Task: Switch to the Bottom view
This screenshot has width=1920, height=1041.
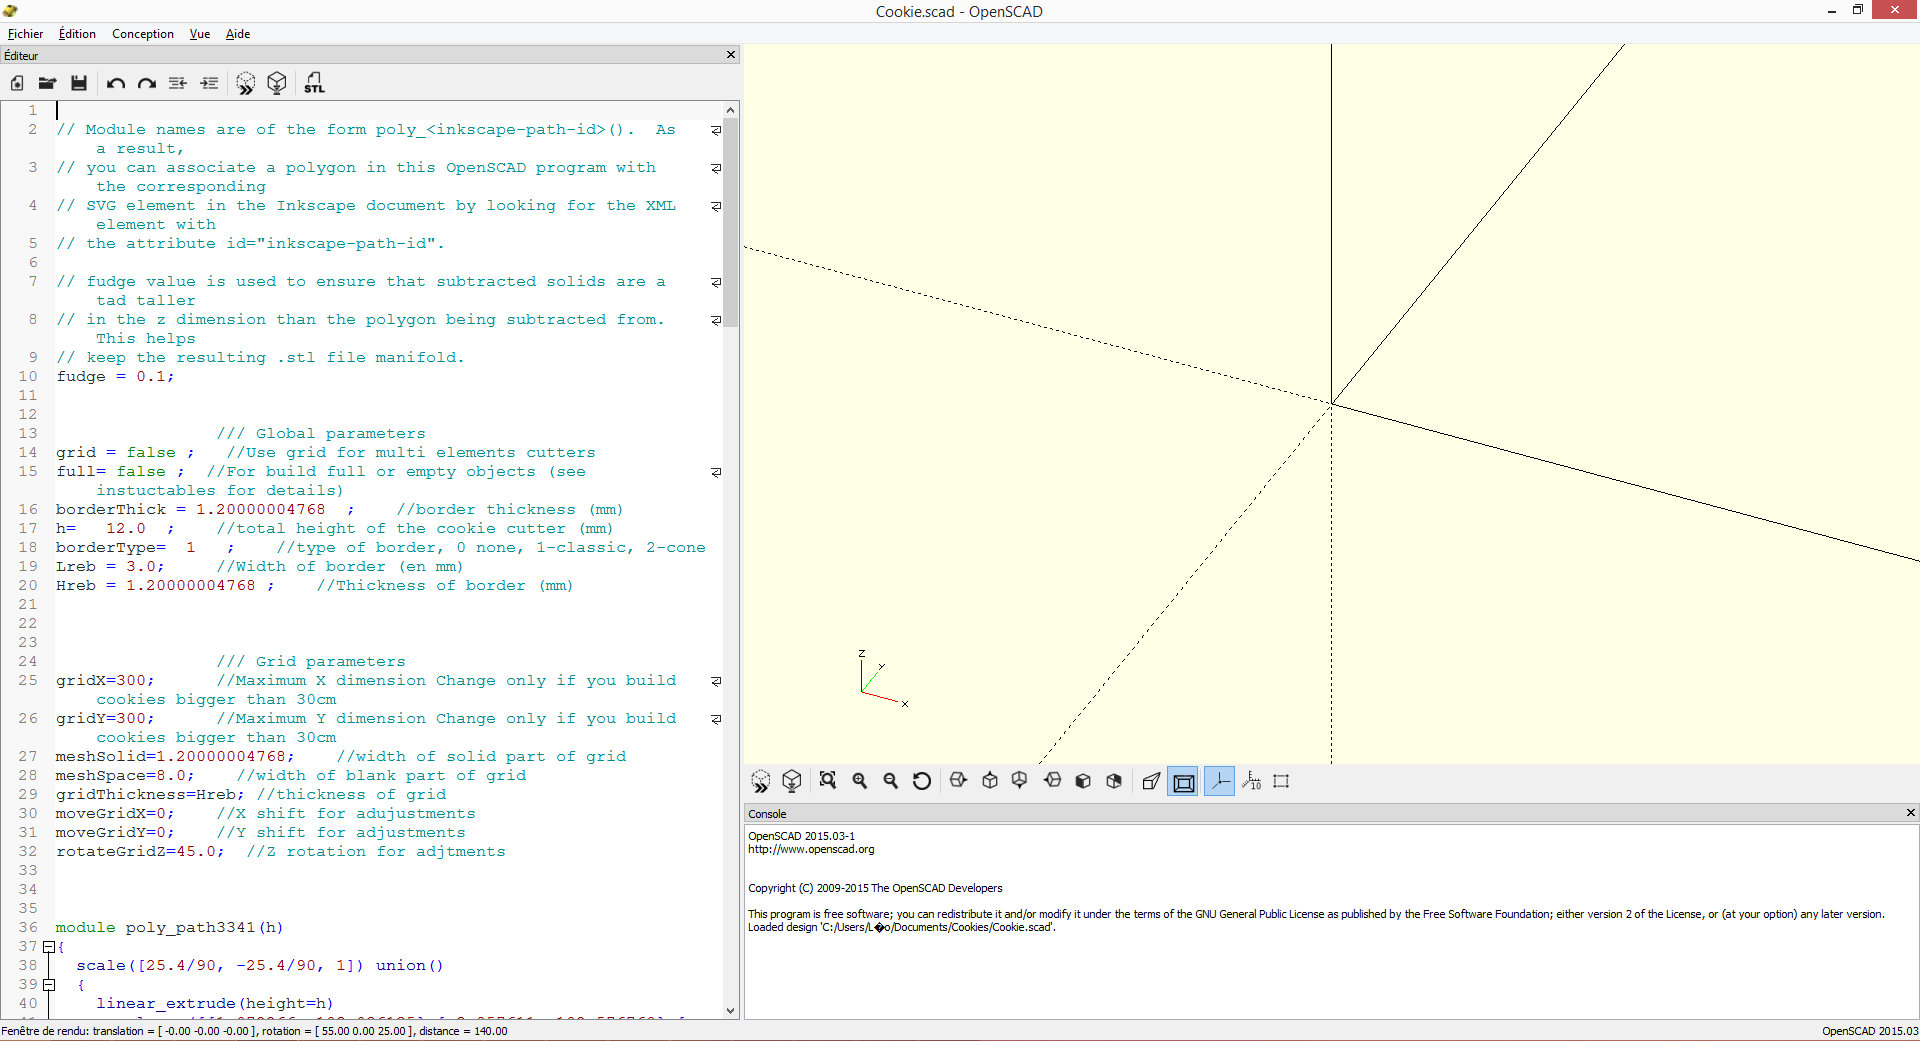Action: coord(1020,781)
